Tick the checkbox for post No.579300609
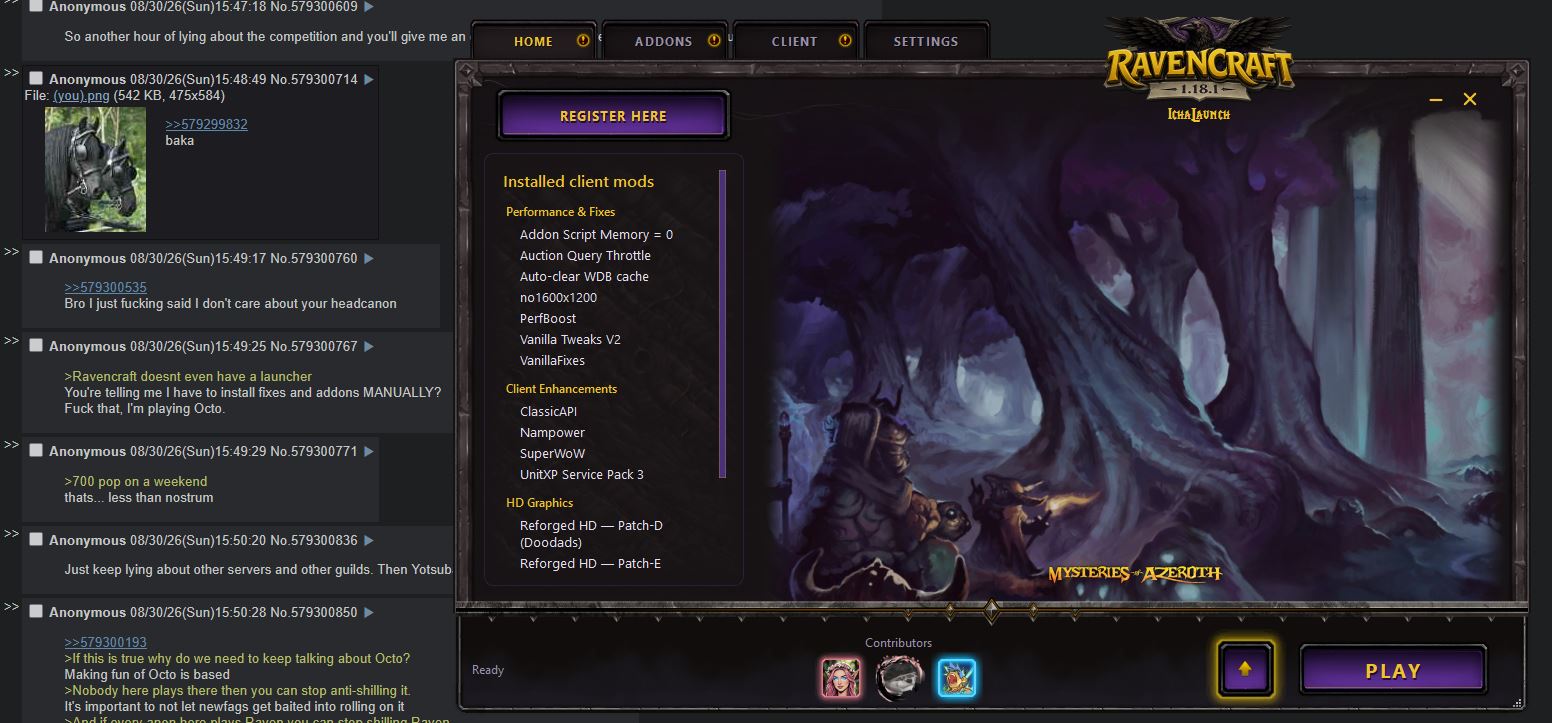This screenshot has height=723, width=1552. [x=36, y=6]
